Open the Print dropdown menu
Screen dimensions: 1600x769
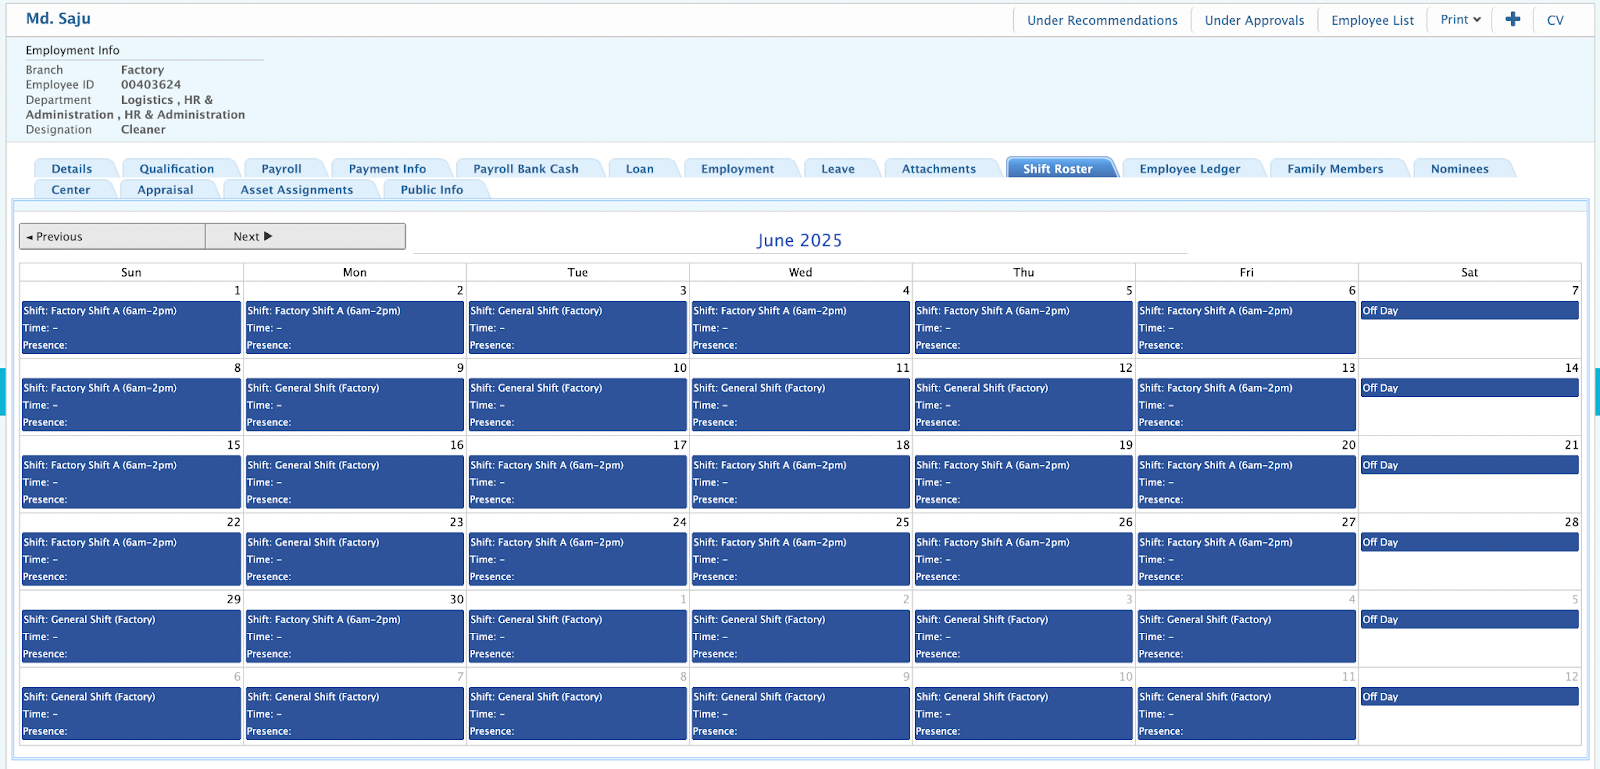pos(1460,20)
